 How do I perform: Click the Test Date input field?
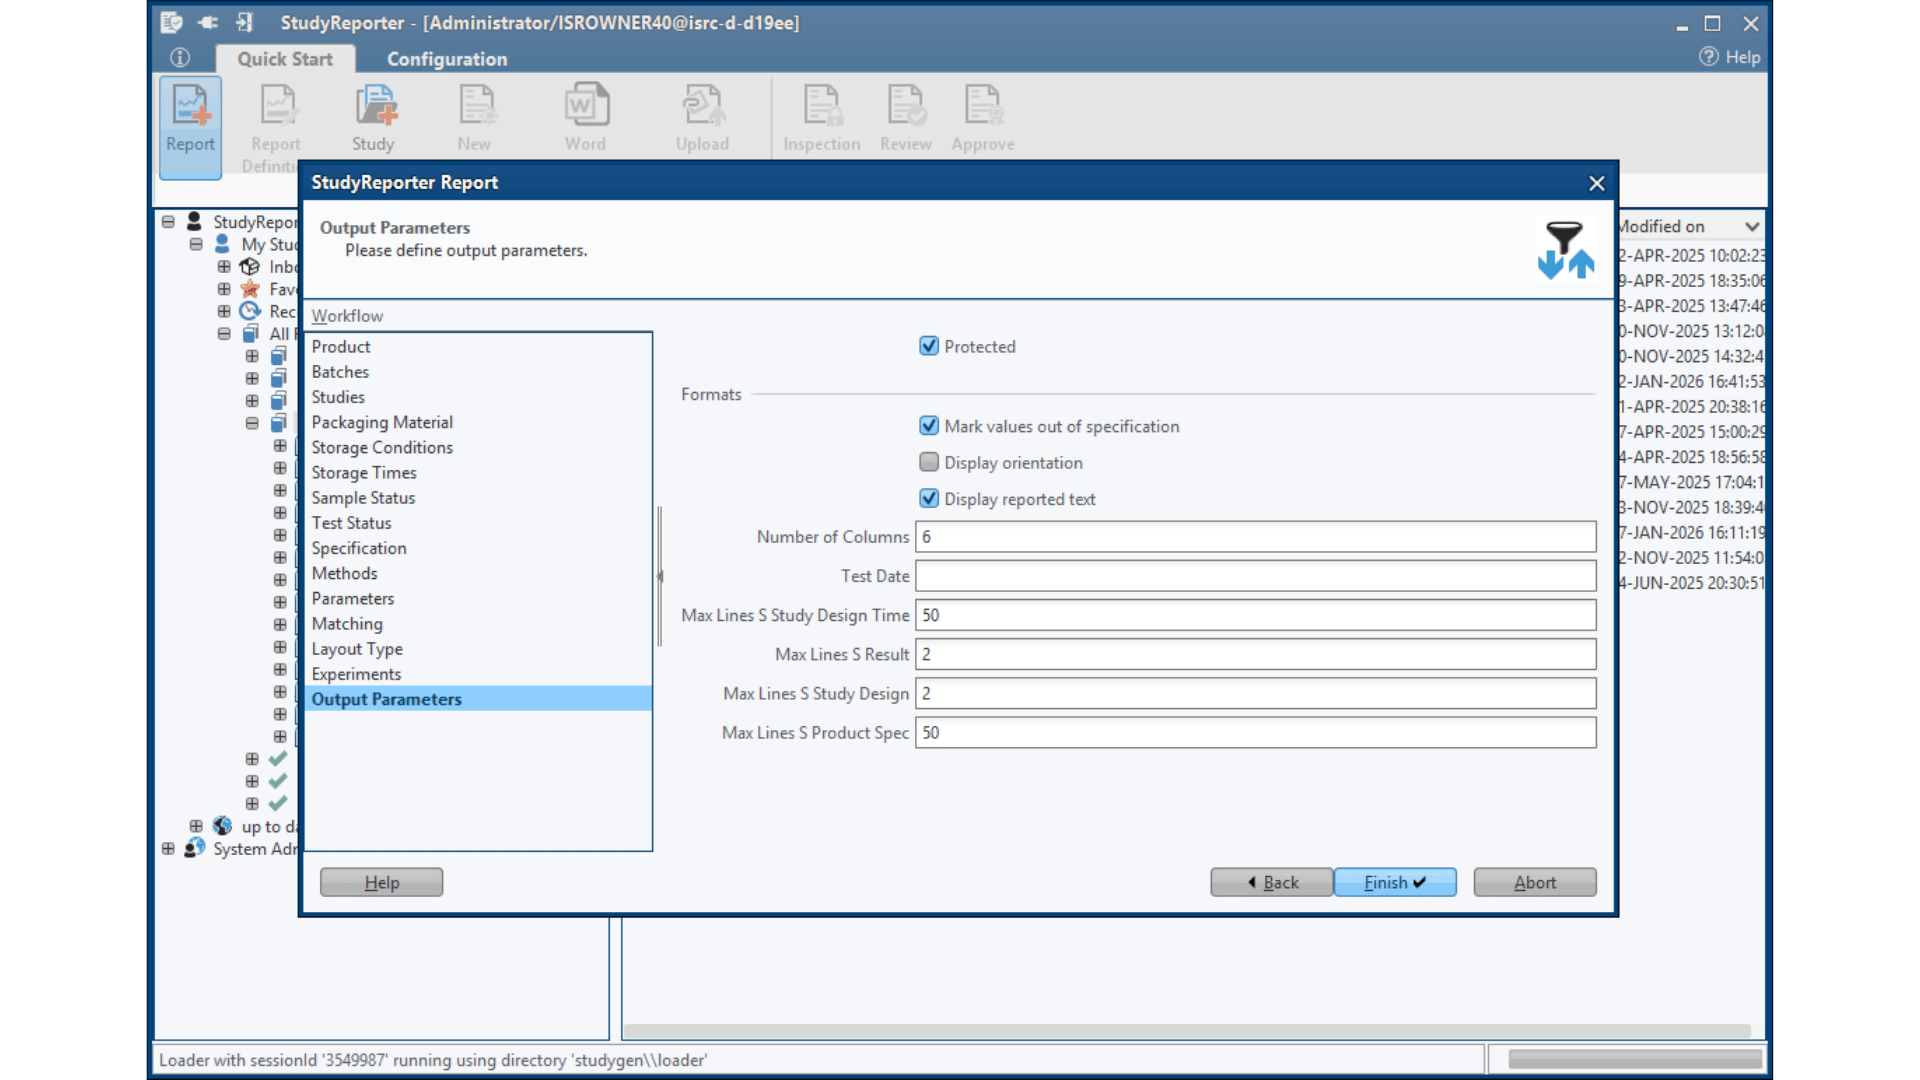coord(1255,576)
